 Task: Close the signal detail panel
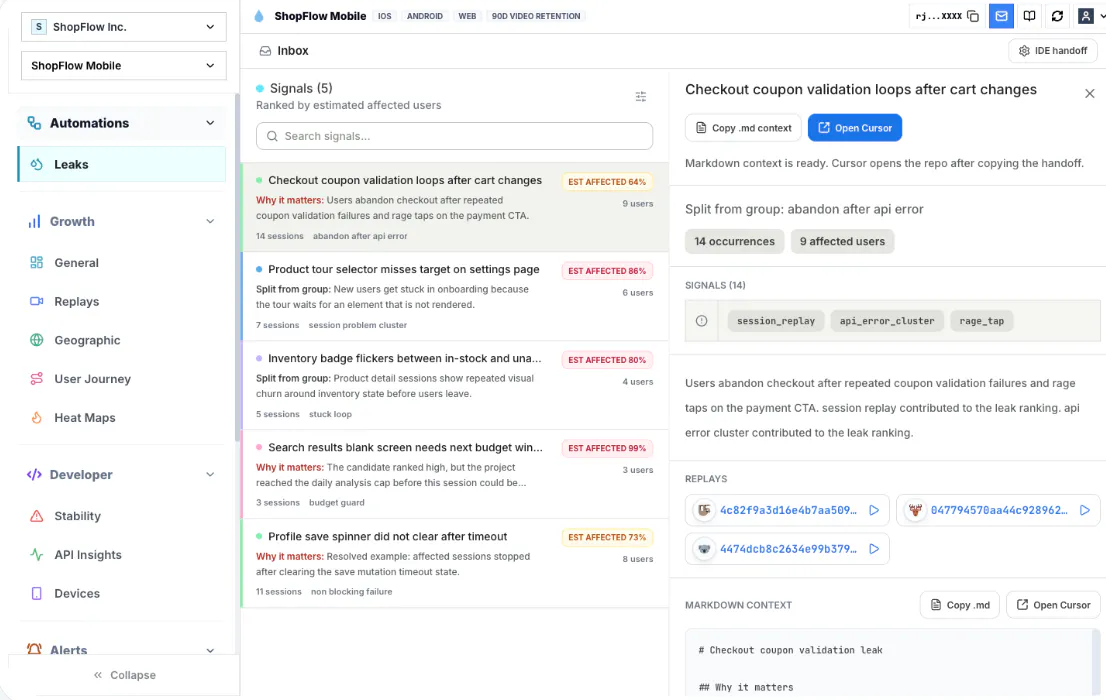tap(1089, 93)
